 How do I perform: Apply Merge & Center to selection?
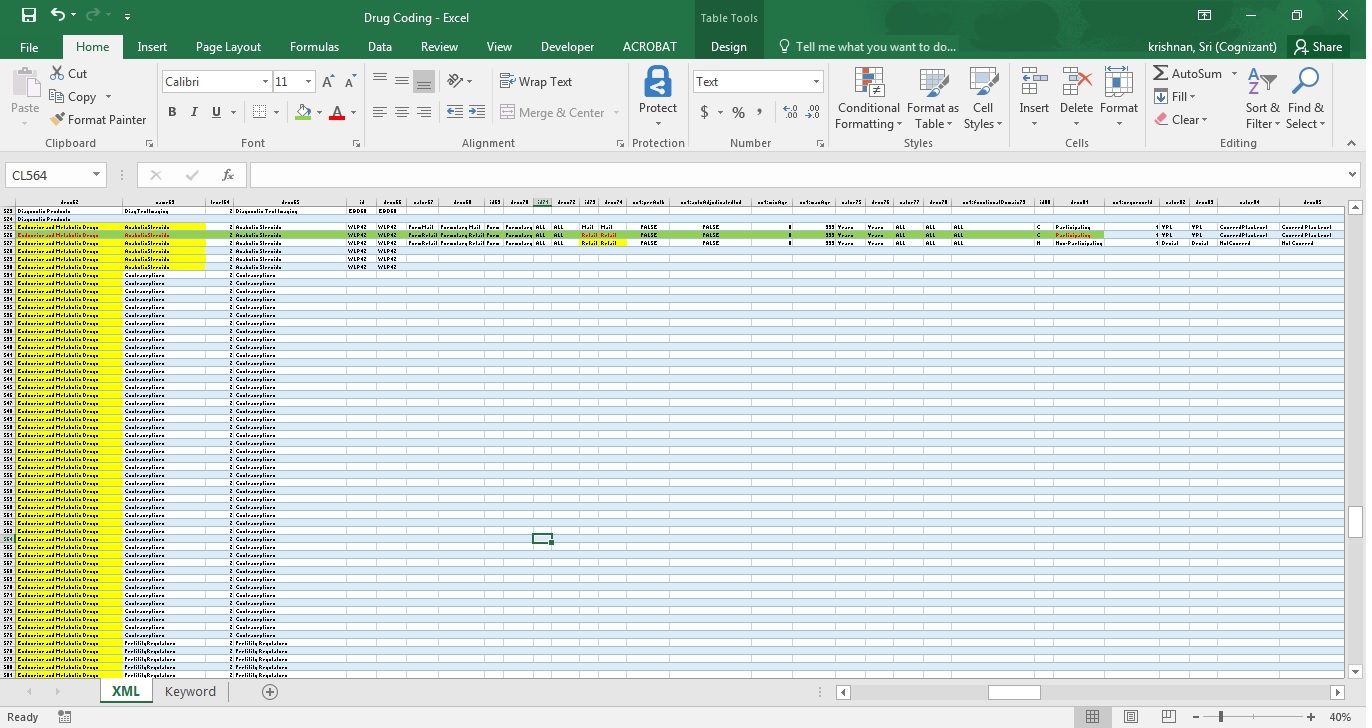[558, 112]
